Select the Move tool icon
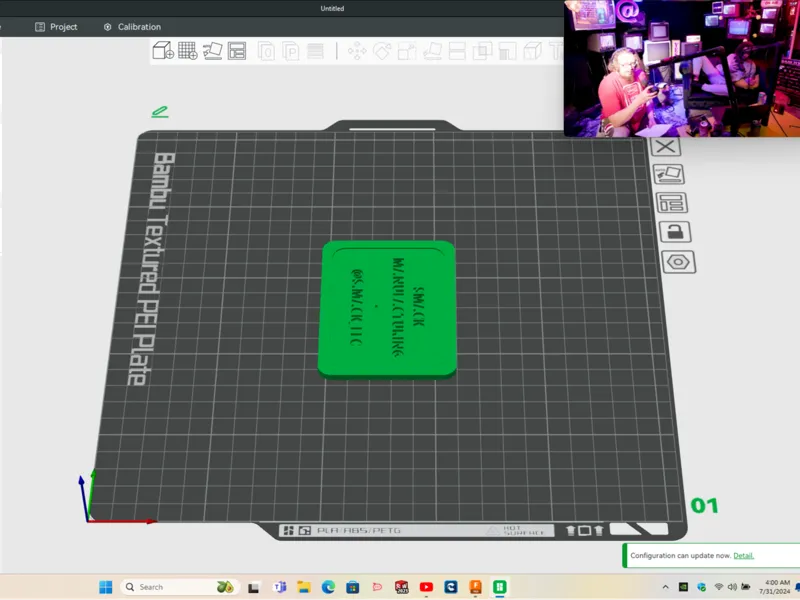Image resolution: width=800 pixels, height=600 pixels. (357, 51)
